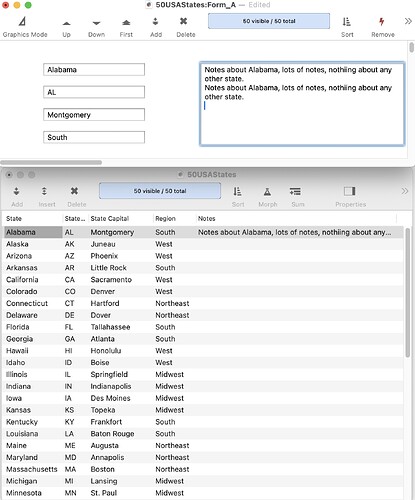This screenshot has width=415, height=500.
Task: Click the Remove lightning icon
Action: pyautogui.click(x=382, y=22)
